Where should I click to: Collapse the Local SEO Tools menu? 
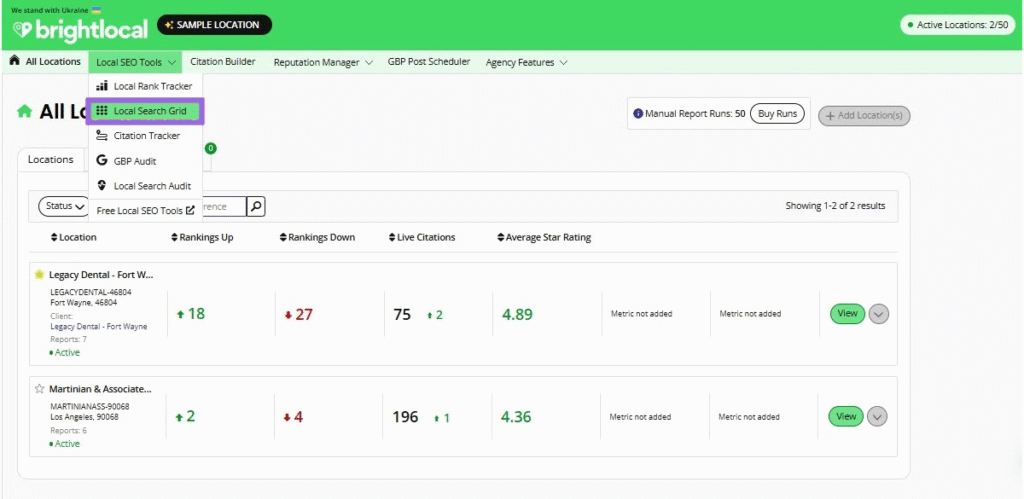[x=136, y=63]
